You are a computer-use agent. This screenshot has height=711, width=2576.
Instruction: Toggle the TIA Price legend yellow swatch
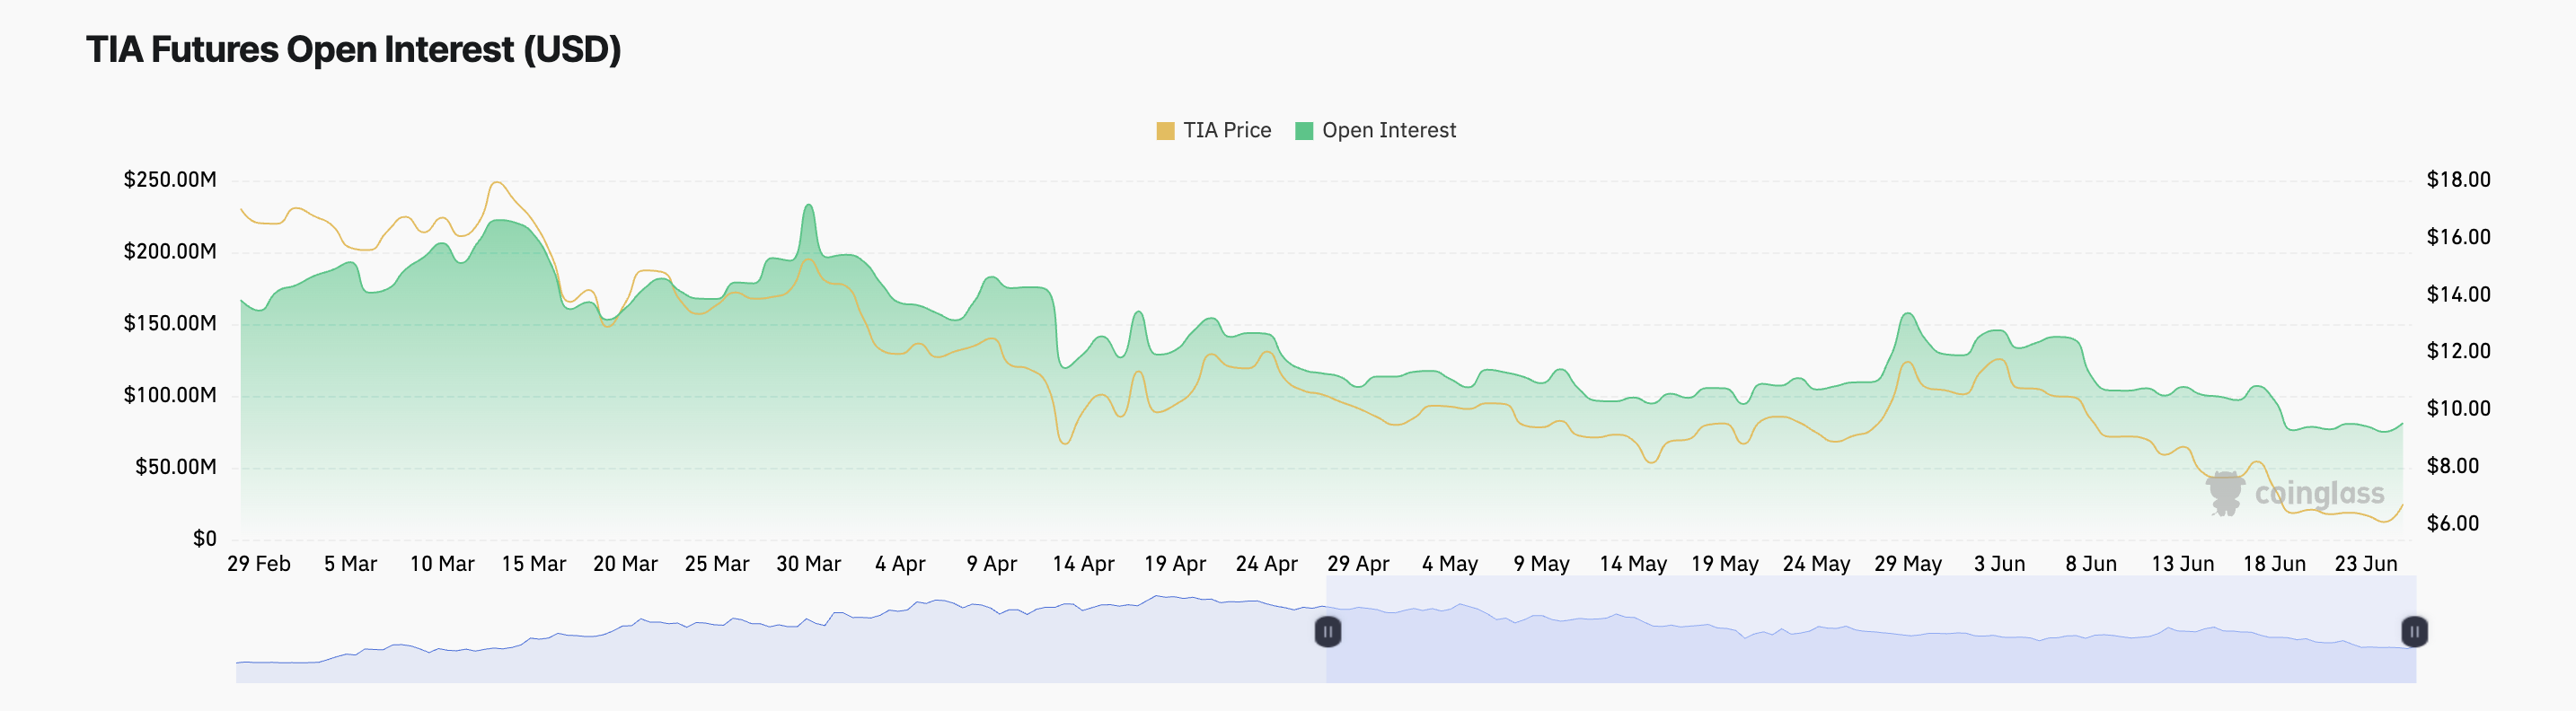tap(1164, 131)
